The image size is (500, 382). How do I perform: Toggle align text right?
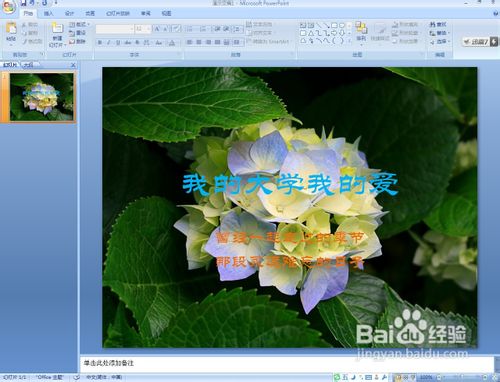208,42
